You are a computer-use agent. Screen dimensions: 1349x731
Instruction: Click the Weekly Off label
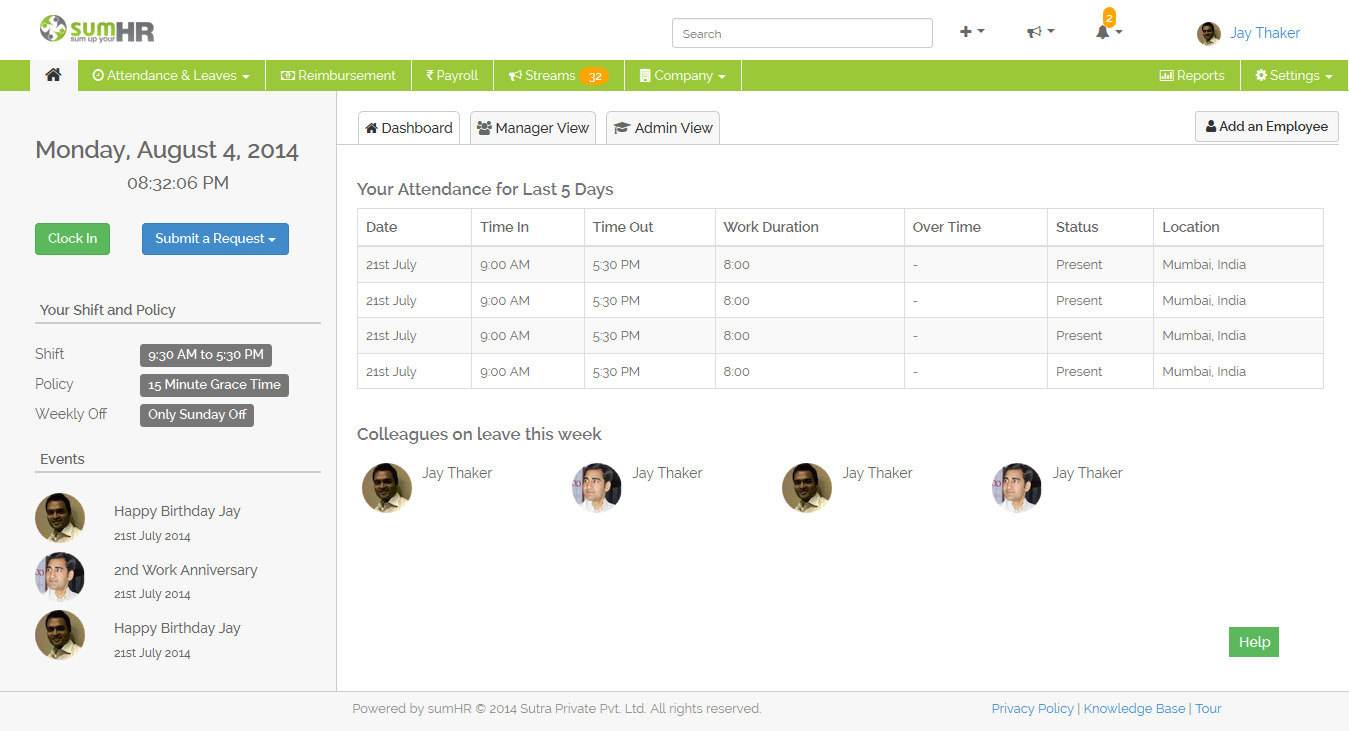pyautogui.click(x=71, y=414)
